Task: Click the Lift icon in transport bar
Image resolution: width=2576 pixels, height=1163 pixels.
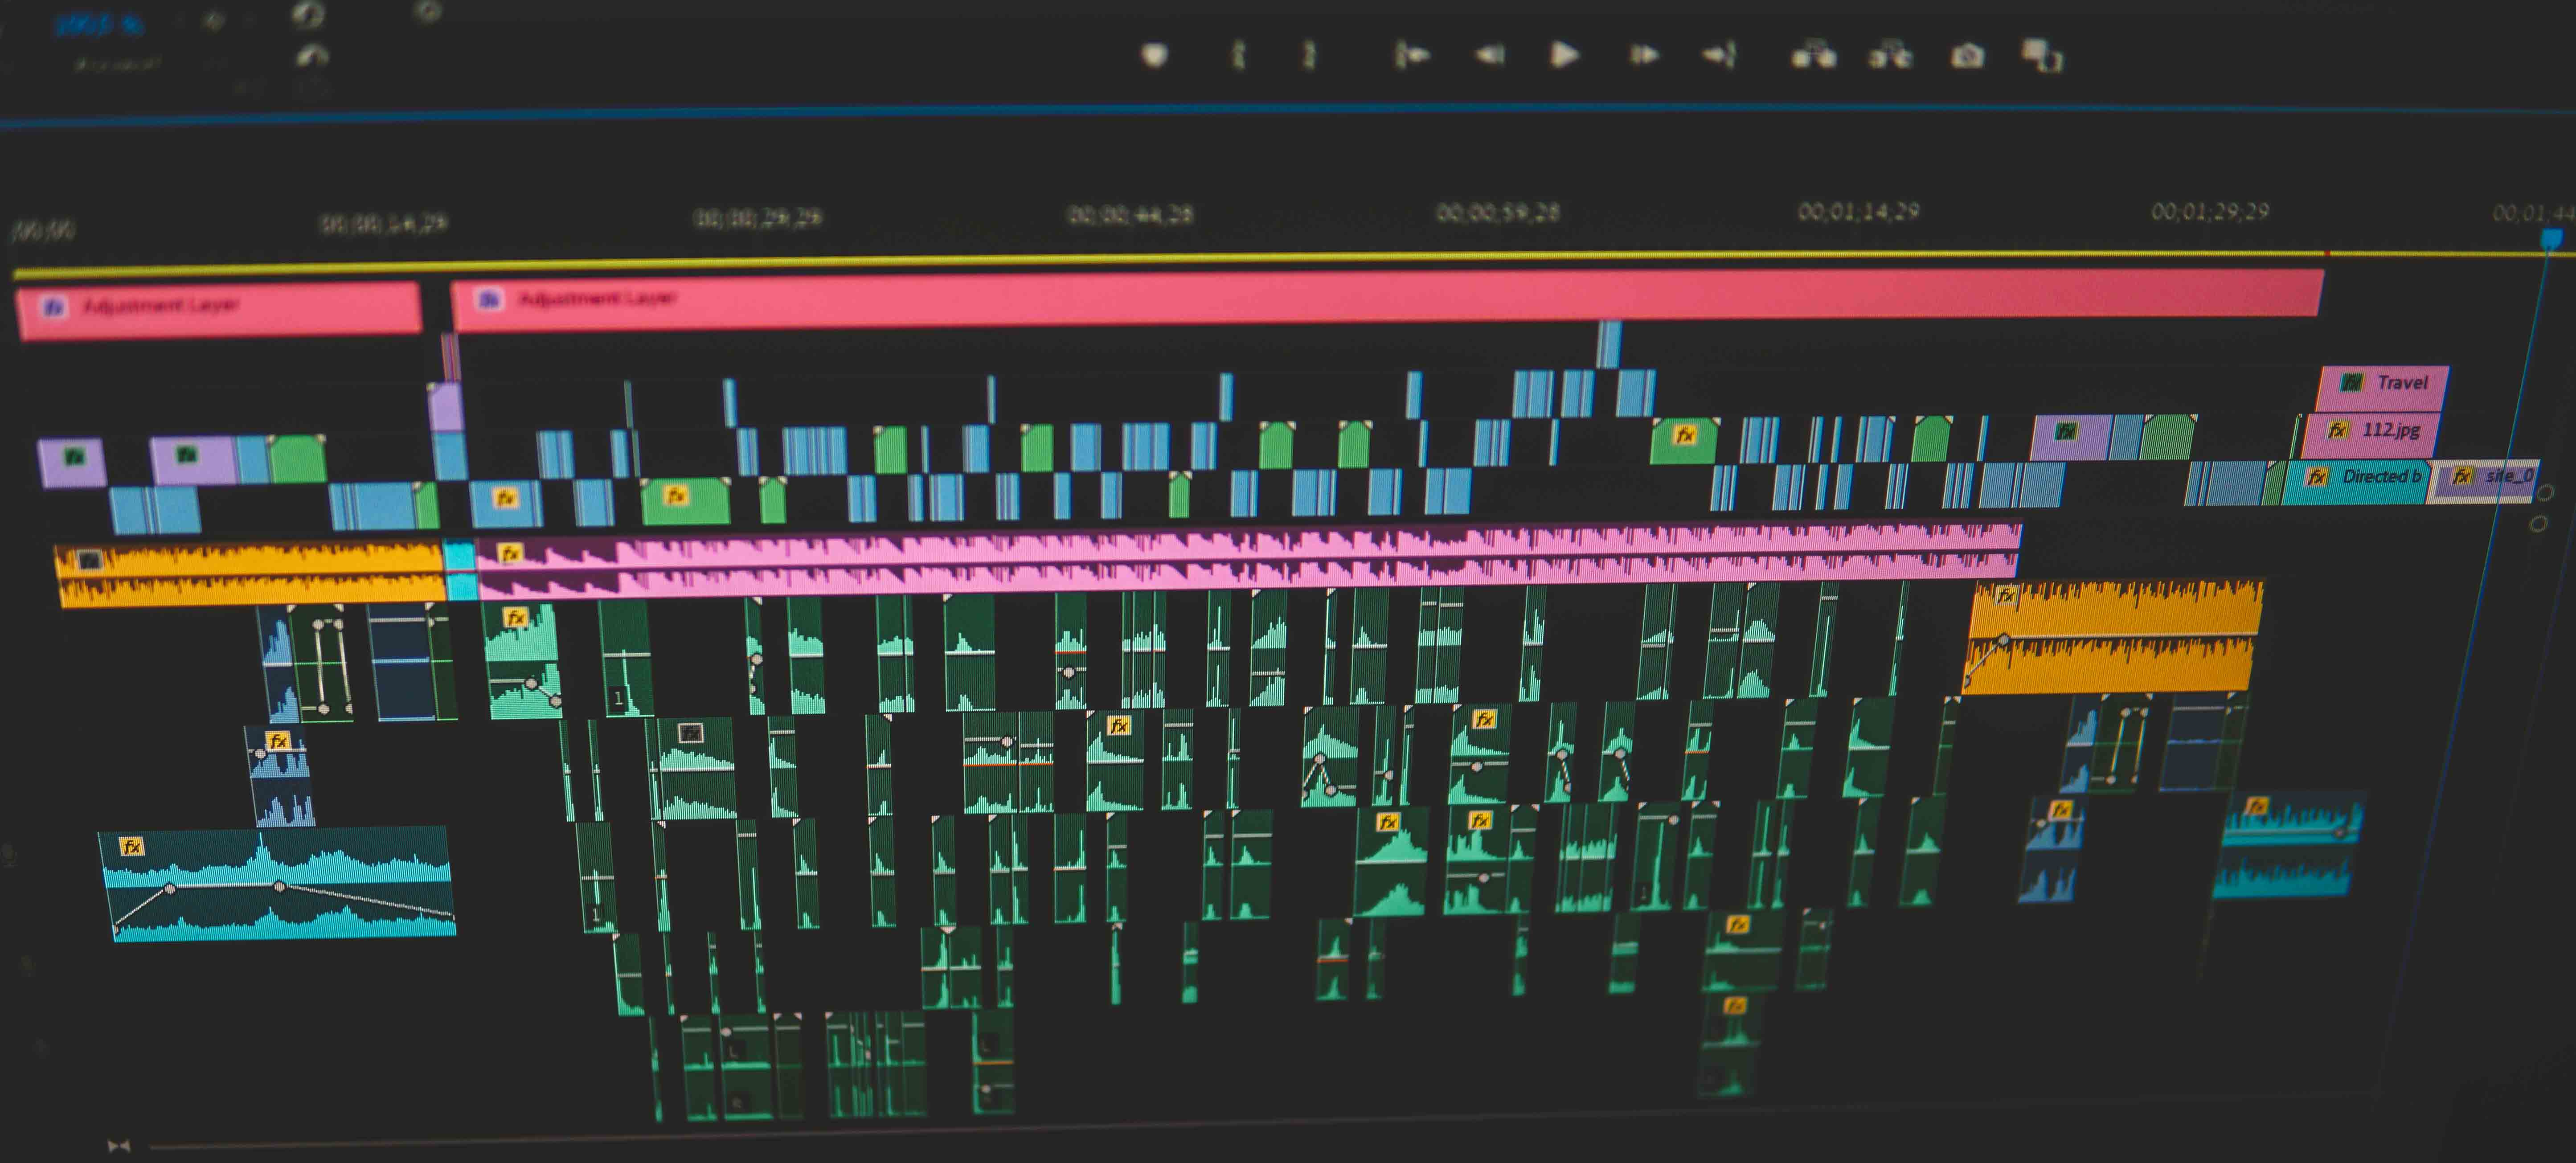Action: [1813, 55]
